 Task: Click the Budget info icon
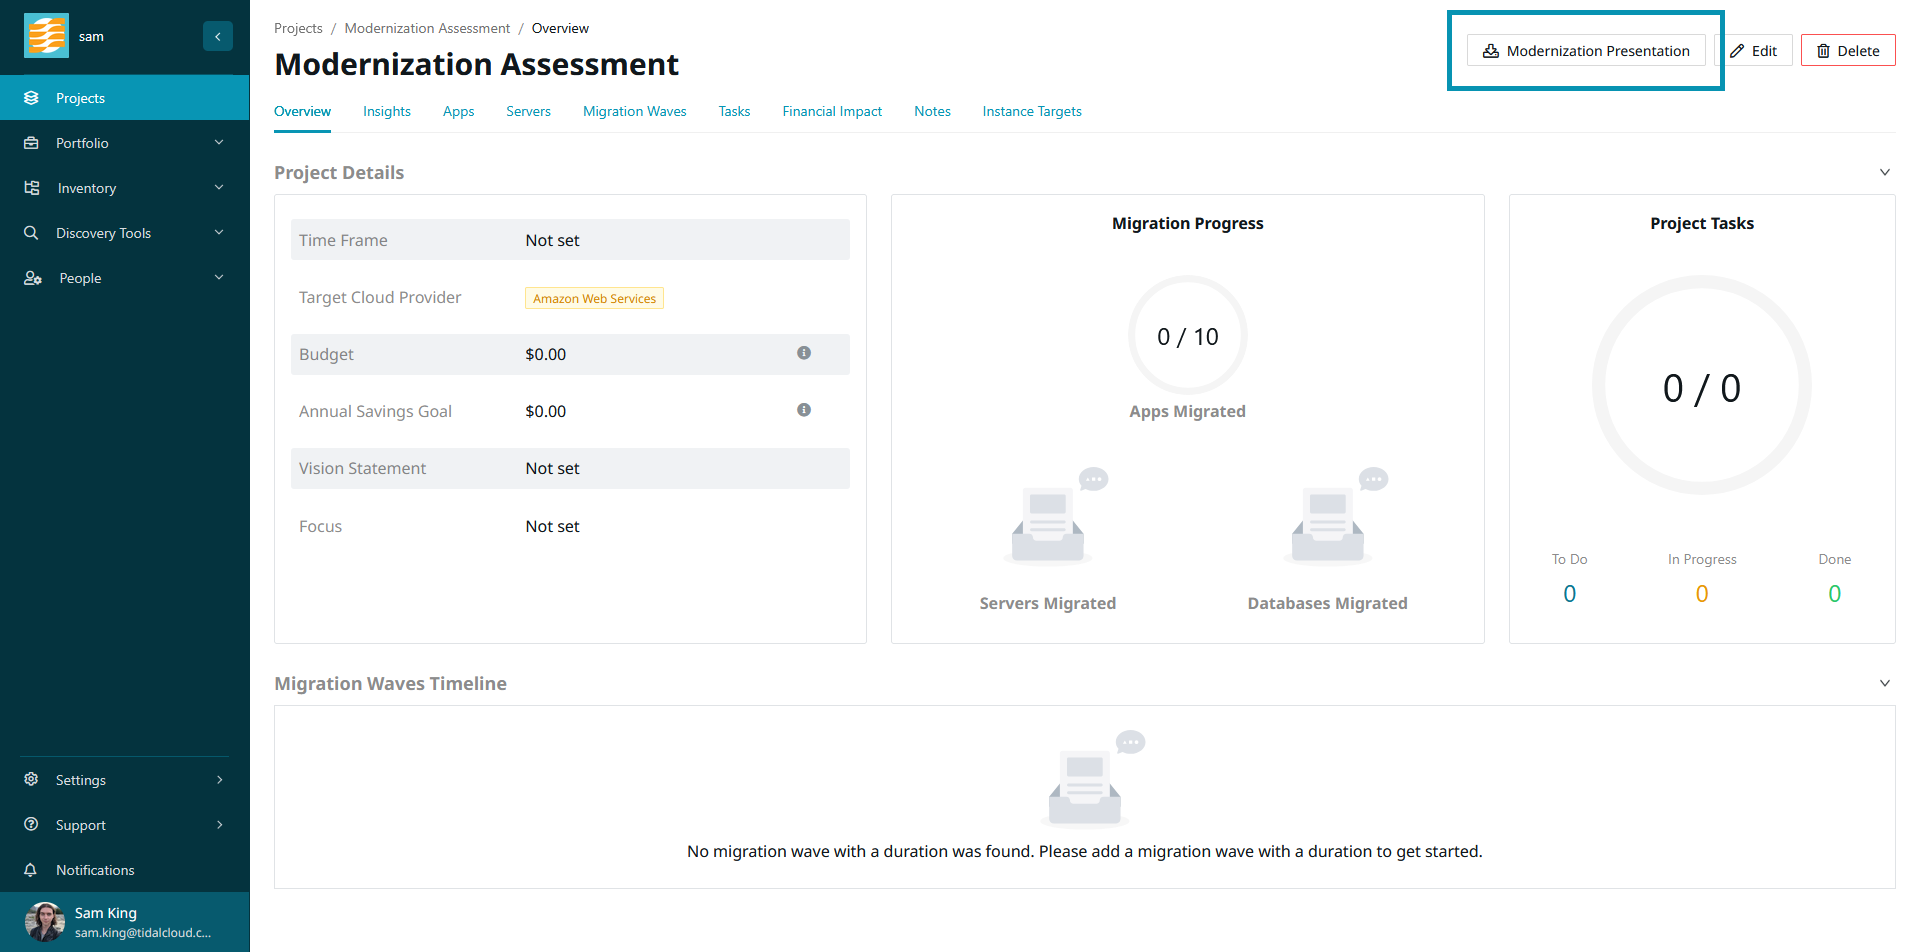click(x=803, y=353)
